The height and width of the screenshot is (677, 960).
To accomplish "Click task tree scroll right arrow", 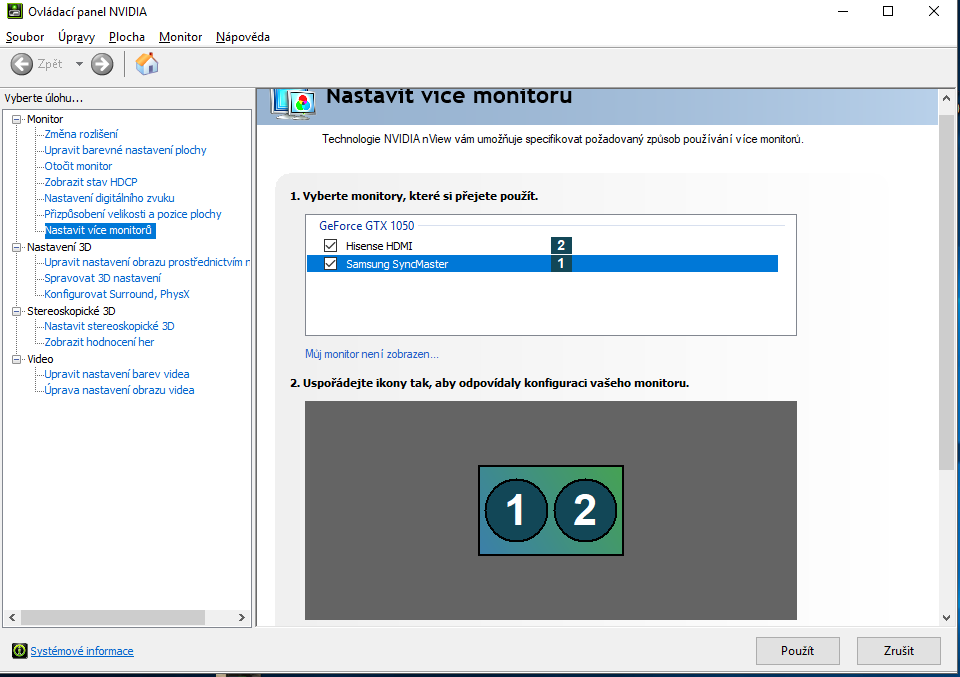I will 242,618.
